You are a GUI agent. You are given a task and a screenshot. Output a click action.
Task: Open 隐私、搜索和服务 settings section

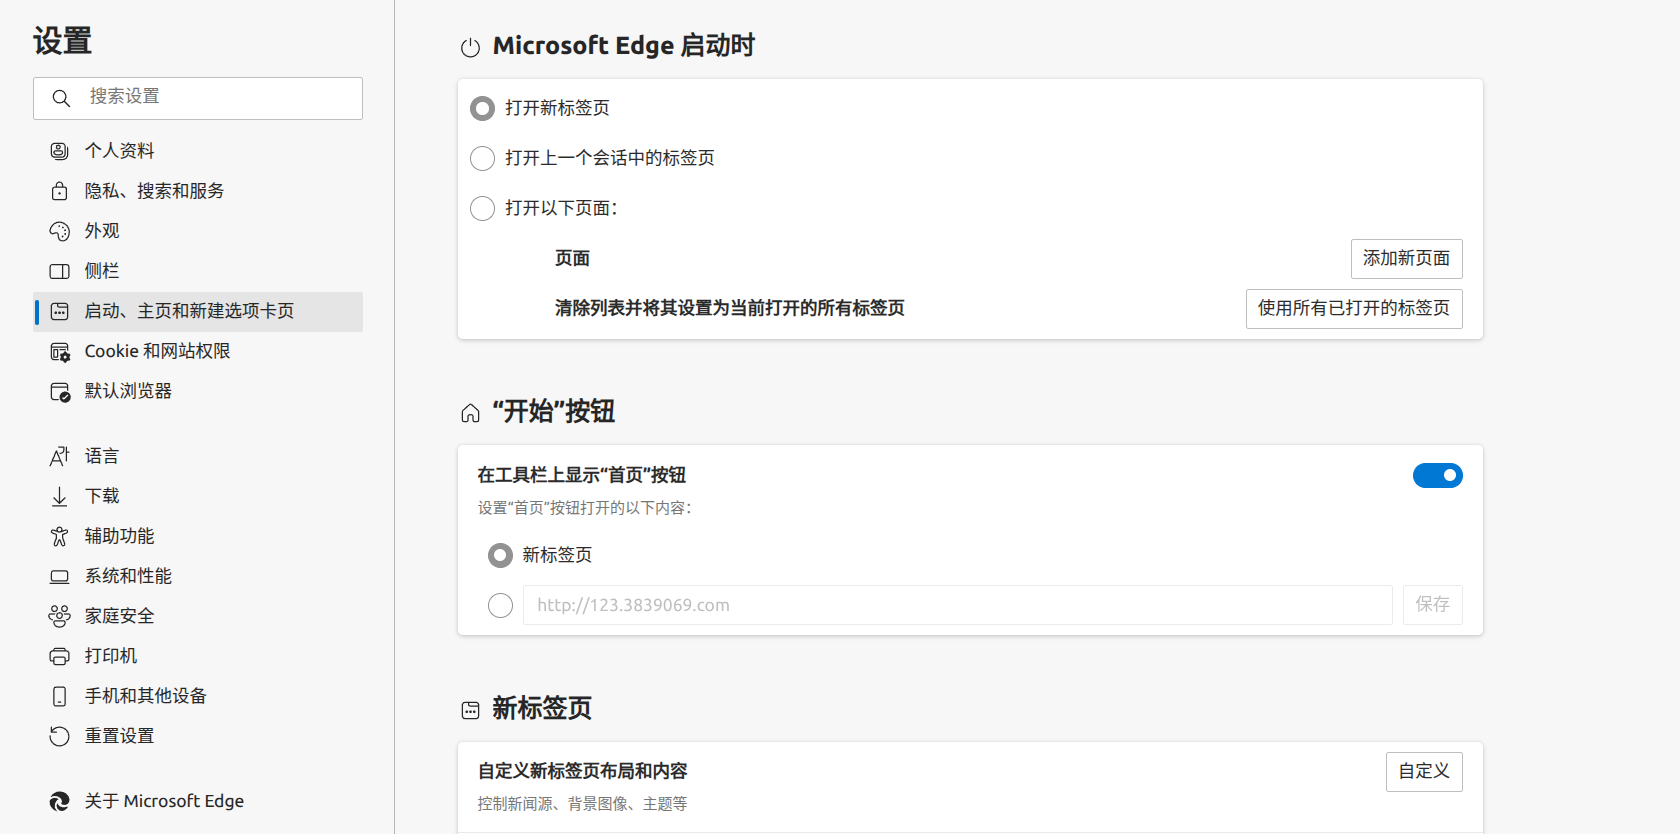[198, 191]
